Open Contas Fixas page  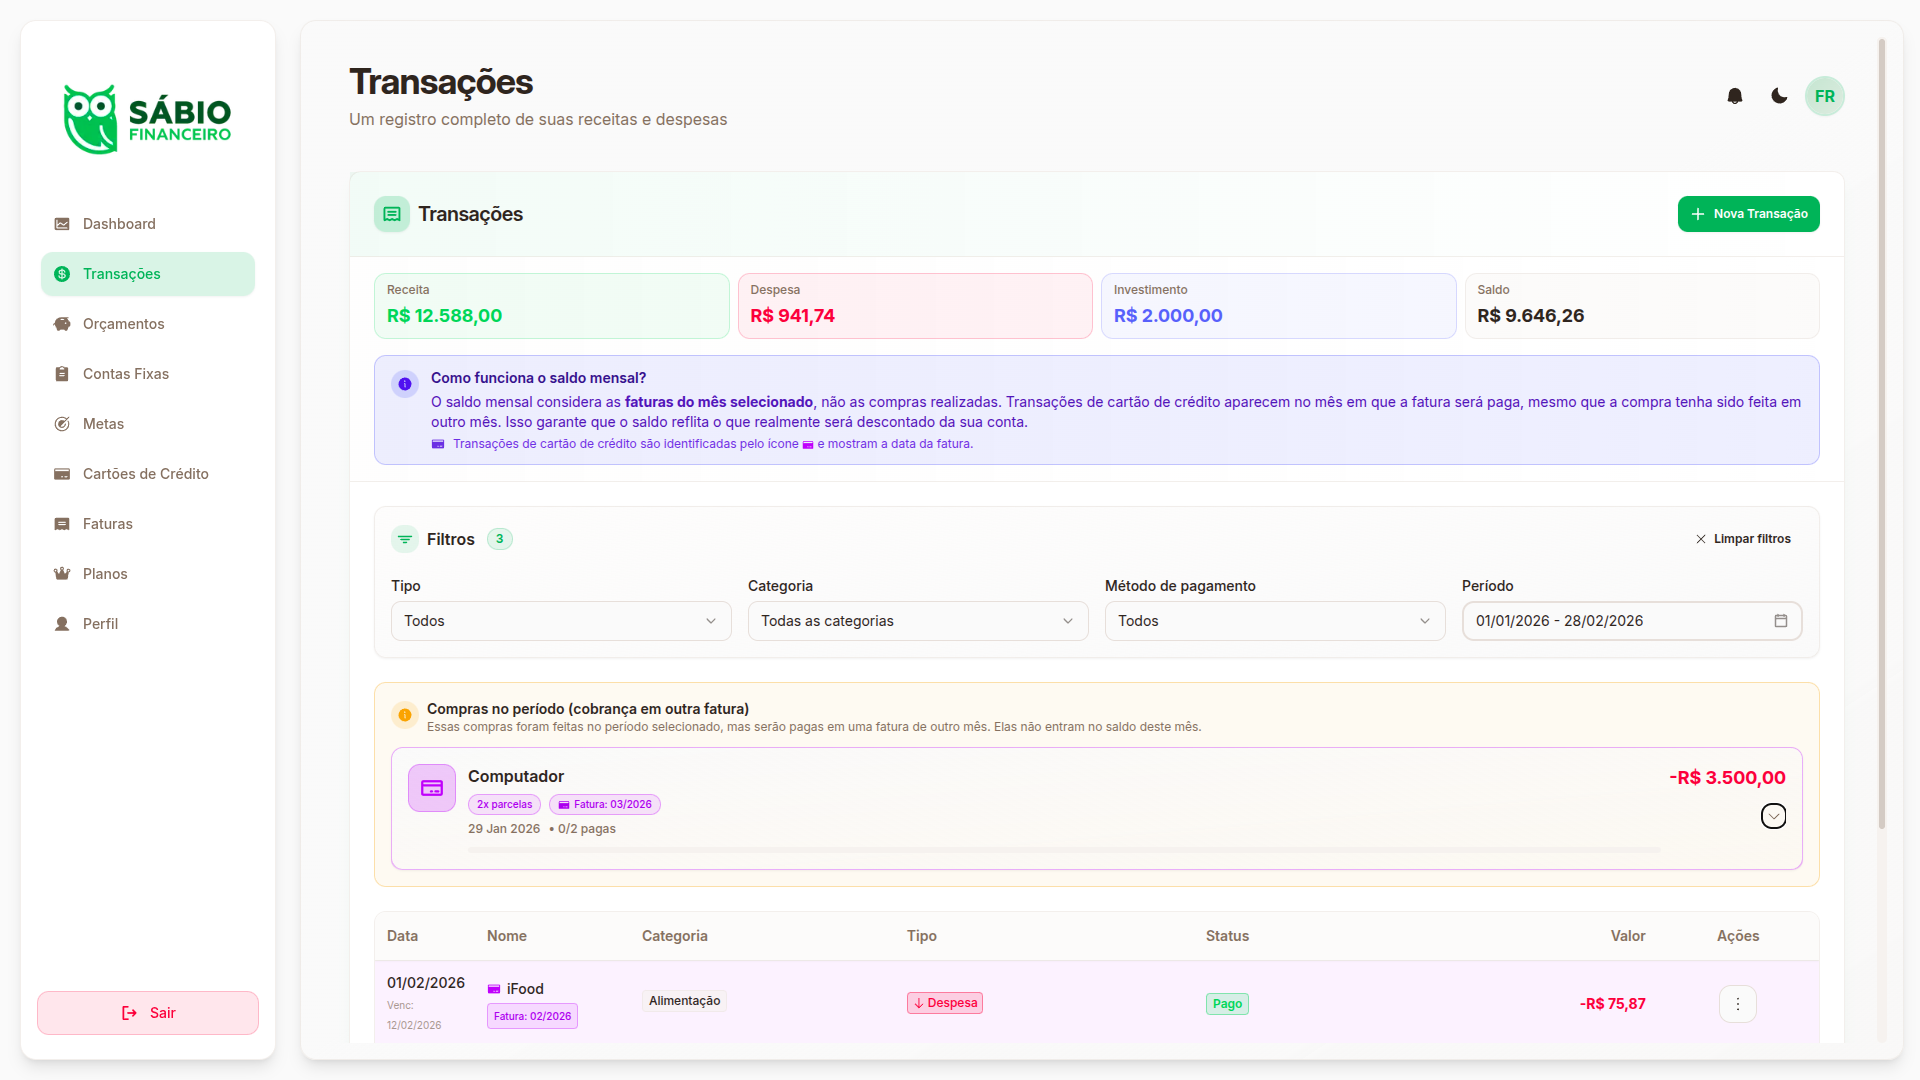point(148,374)
